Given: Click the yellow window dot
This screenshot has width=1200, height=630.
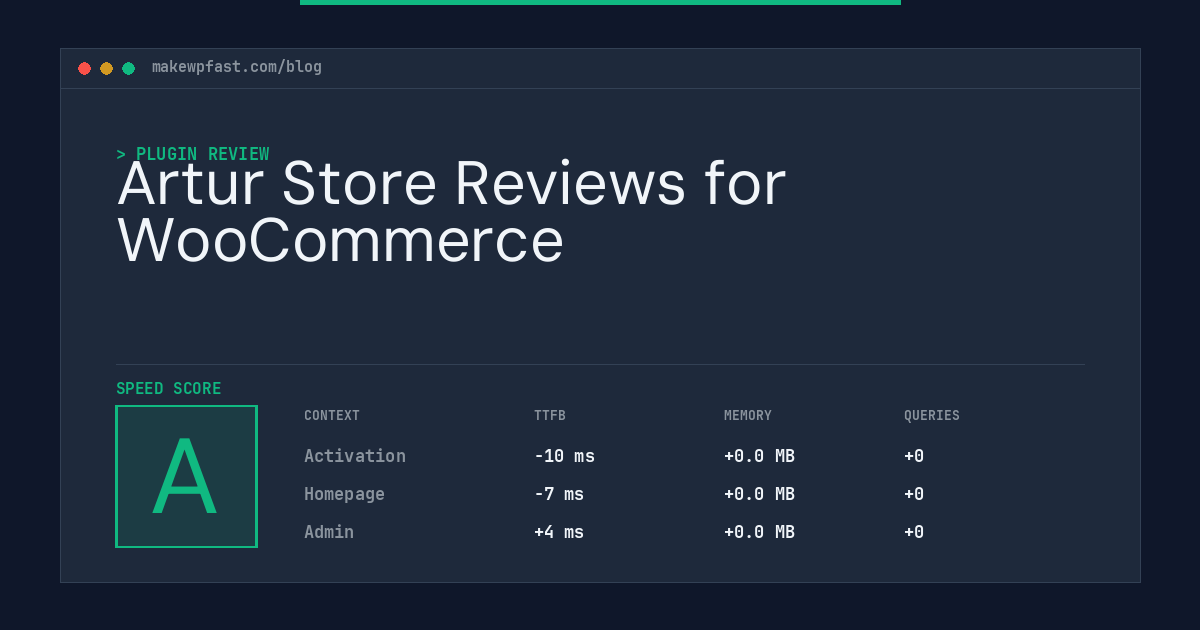Looking at the screenshot, I should pyautogui.click(x=106, y=68).
